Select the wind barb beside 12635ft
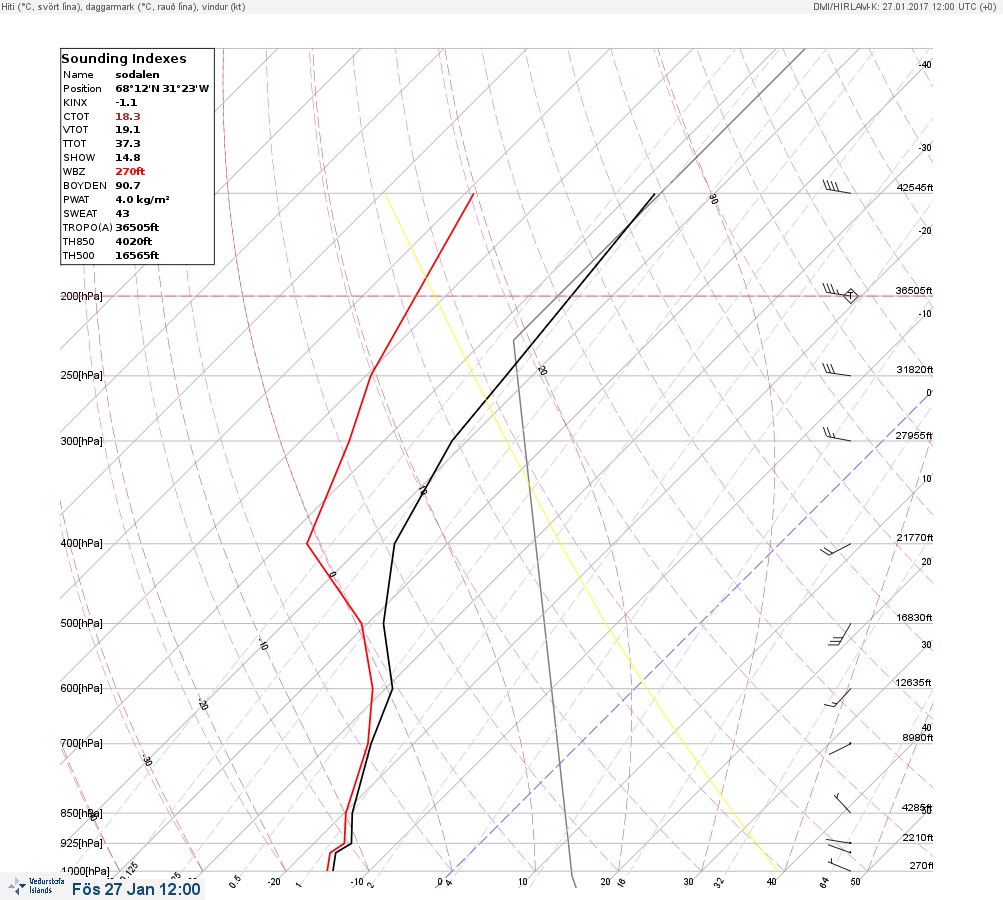1003x900 pixels. [x=838, y=698]
